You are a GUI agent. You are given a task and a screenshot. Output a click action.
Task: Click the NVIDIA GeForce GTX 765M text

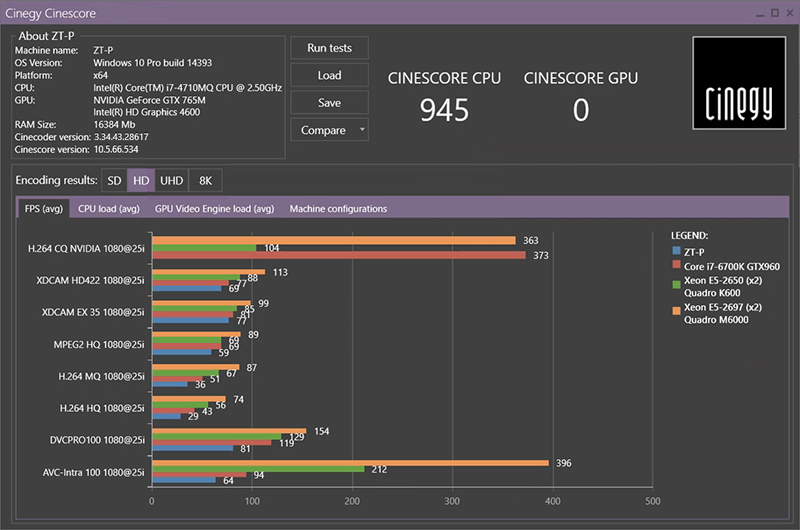pos(149,100)
